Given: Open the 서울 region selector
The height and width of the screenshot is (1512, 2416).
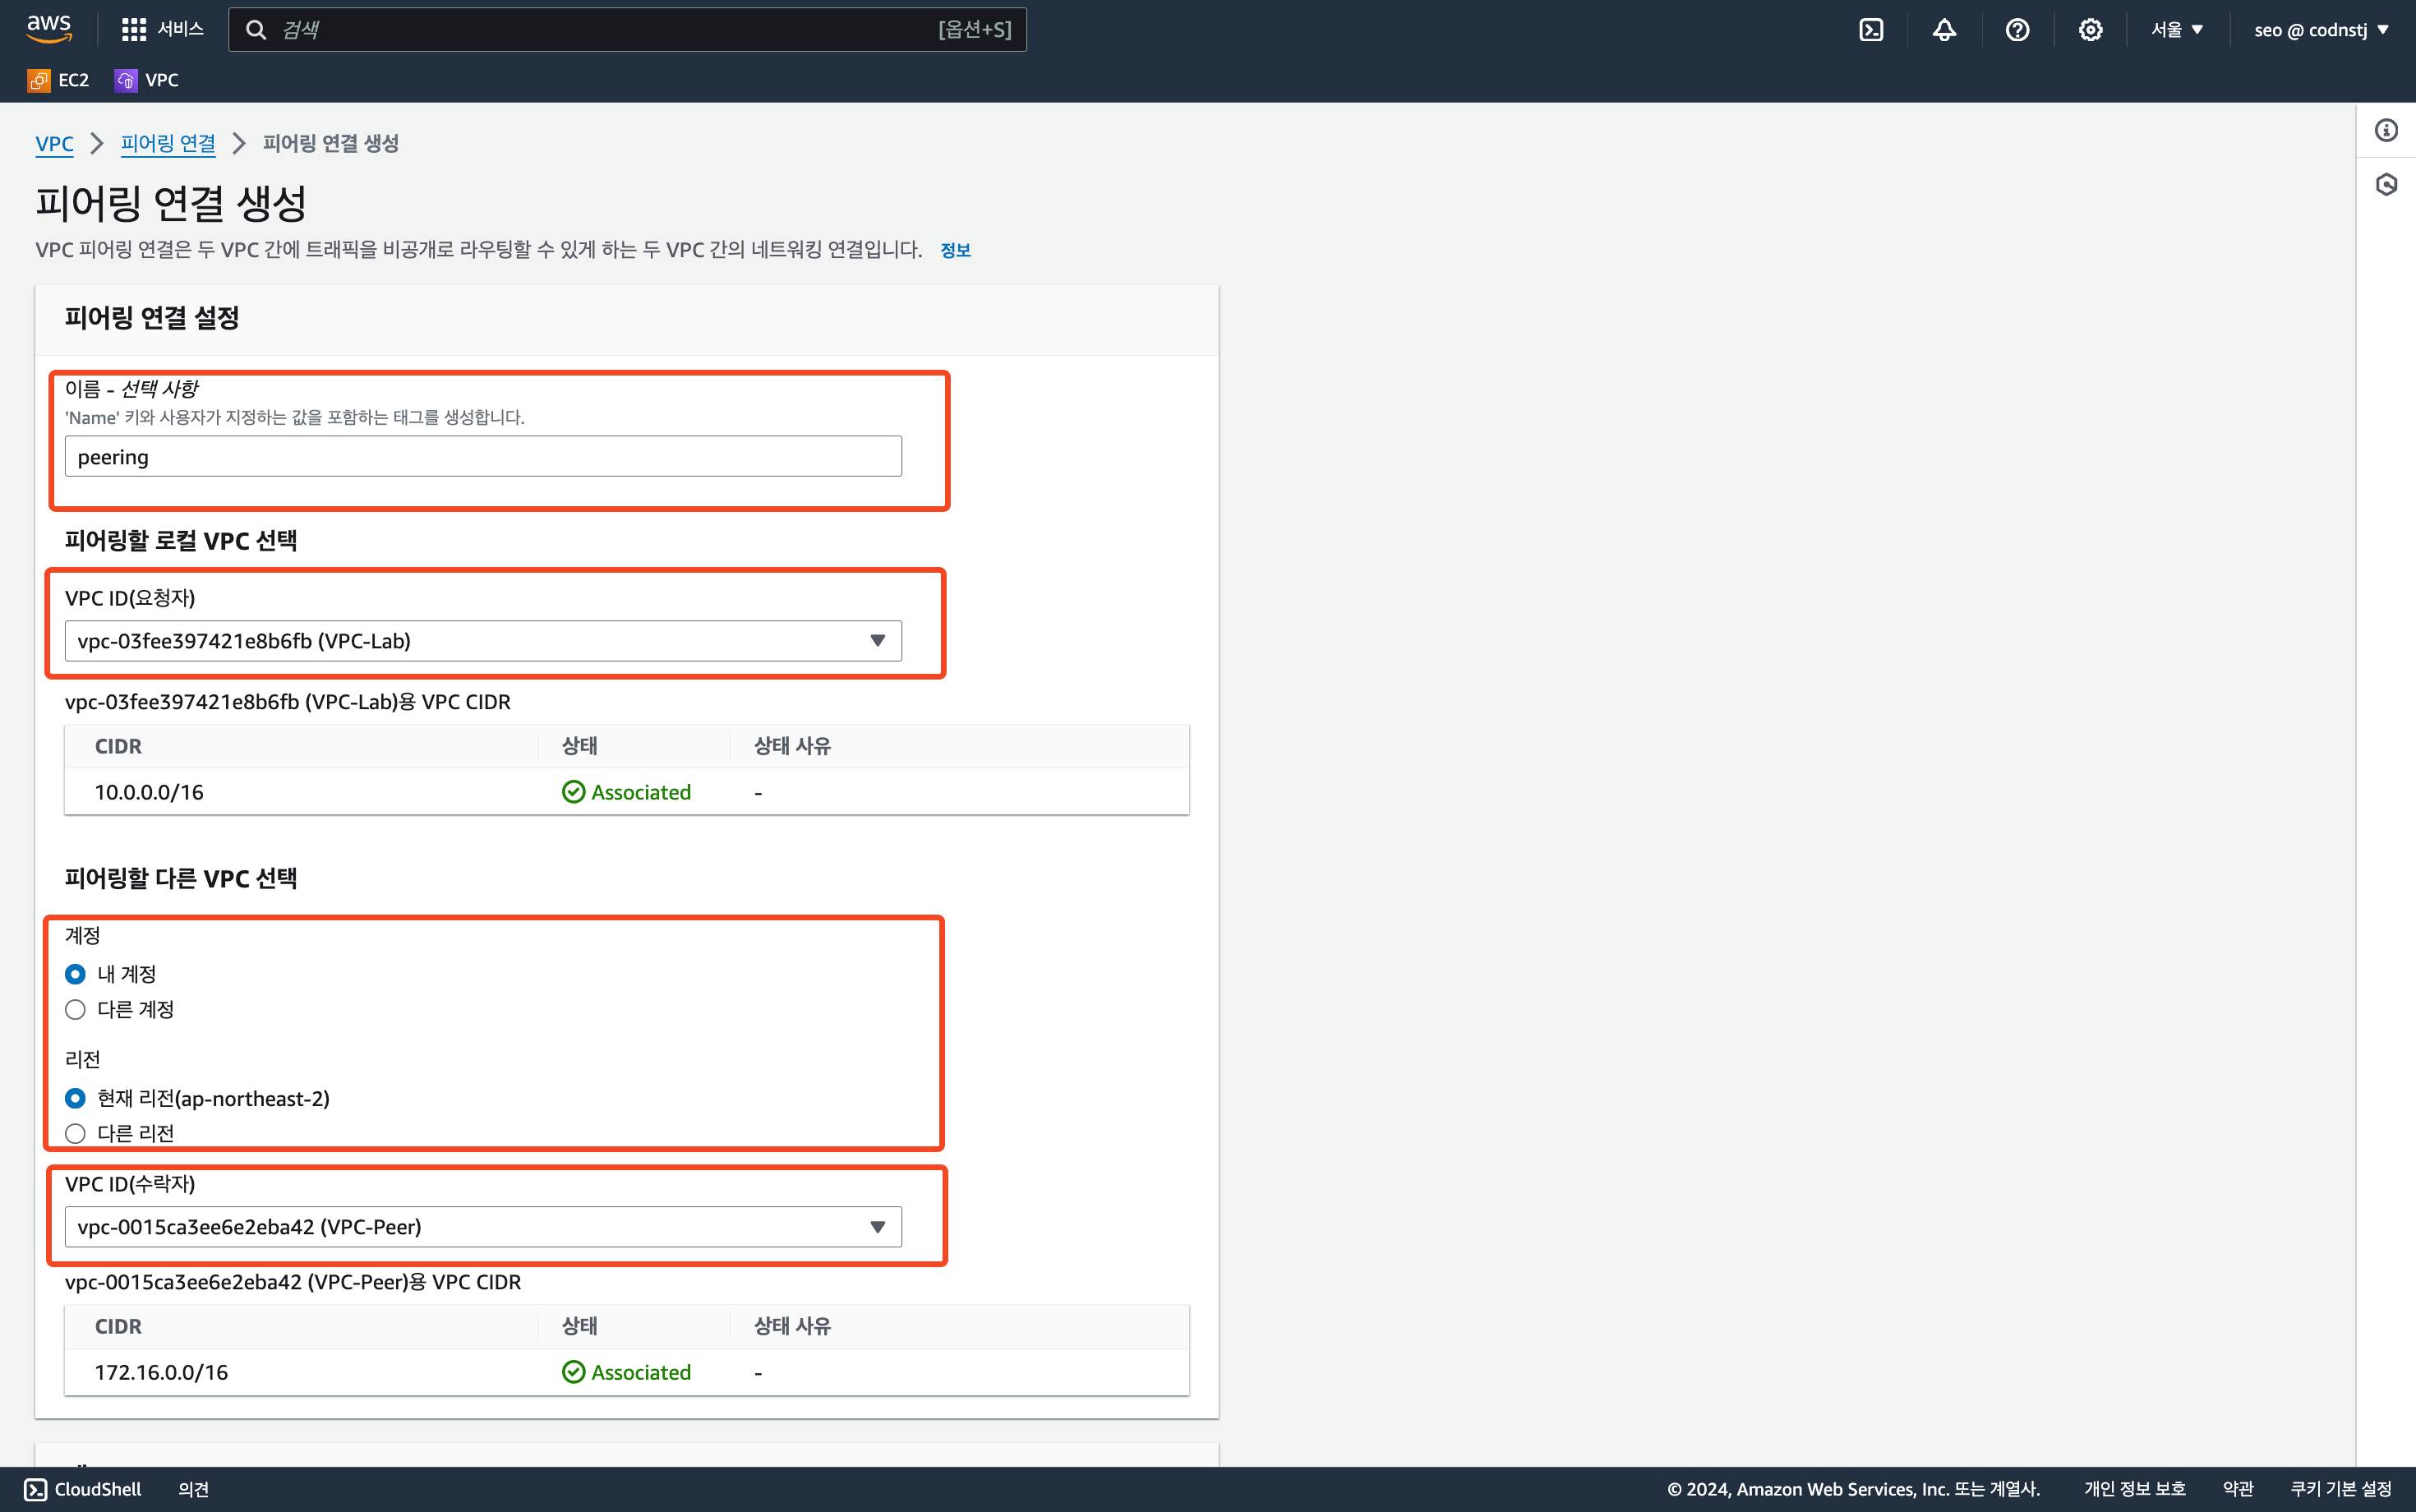Looking at the screenshot, I should [2176, 30].
